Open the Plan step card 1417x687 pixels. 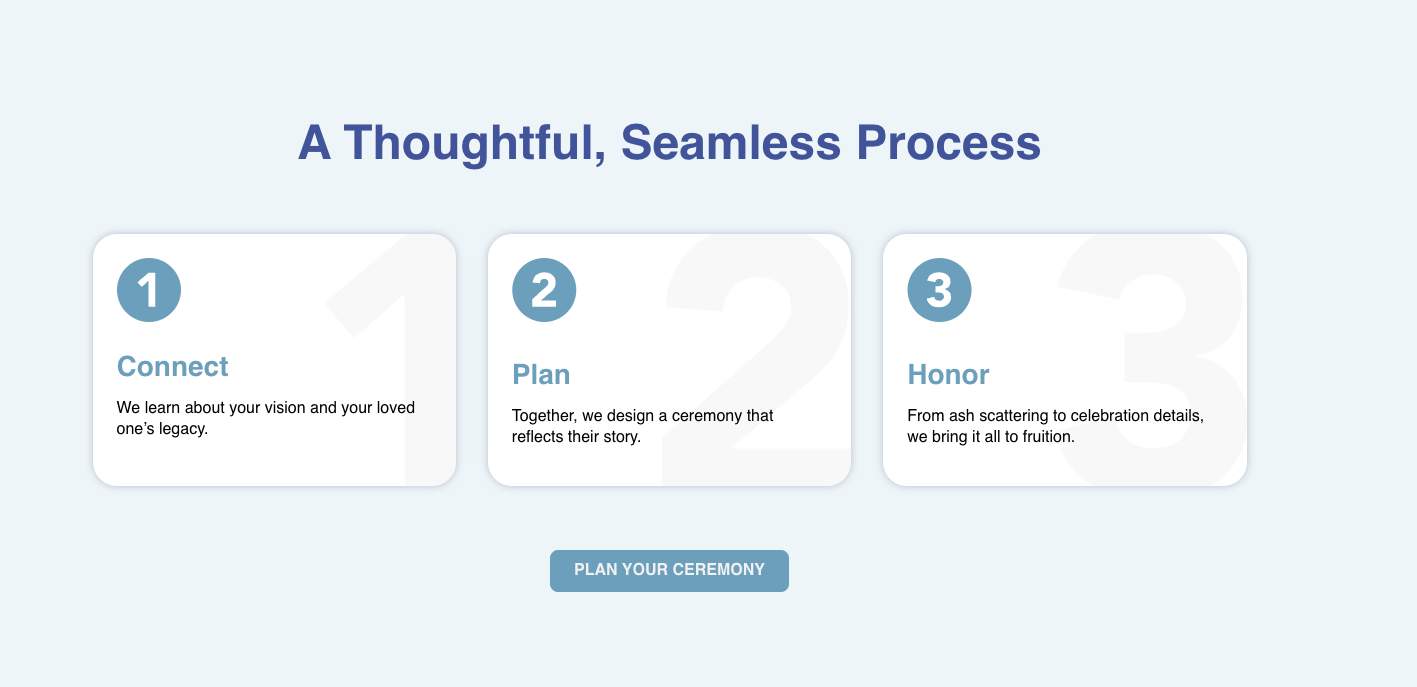(x=669, y=360)
